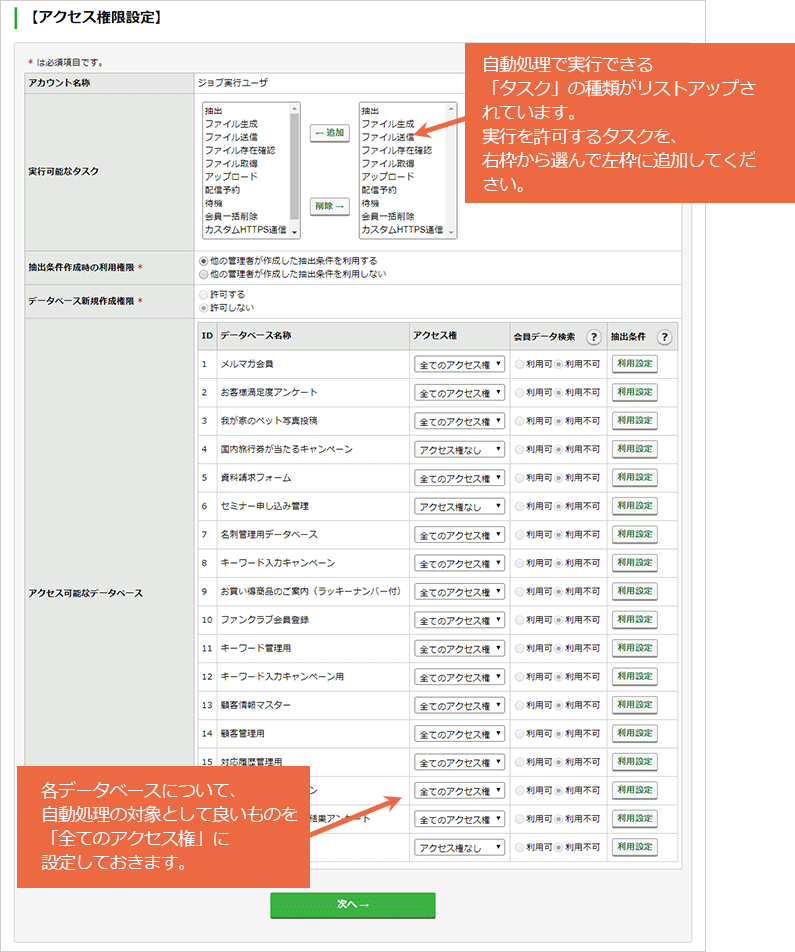
Task: Select 待機 in right task list
Action: pyautogui.click(x=370, y=203)
